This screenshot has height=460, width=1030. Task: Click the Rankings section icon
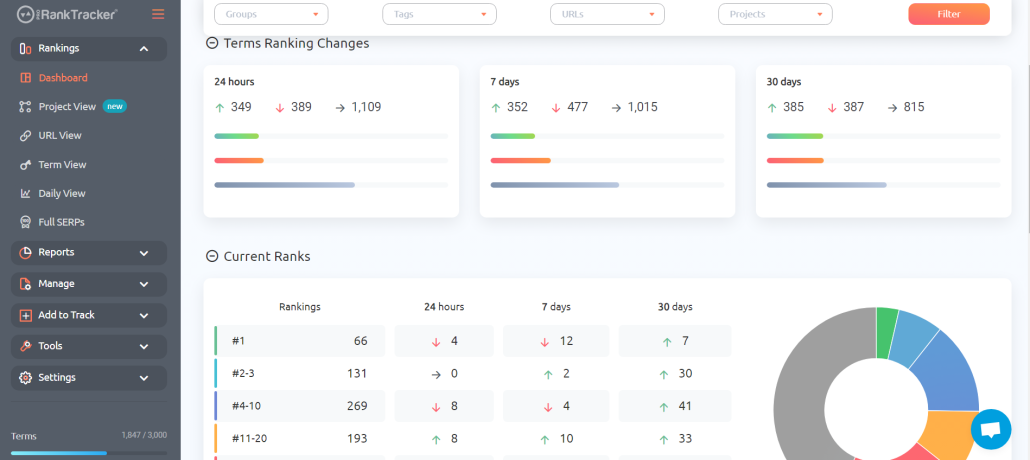click(x=26, y=49)
